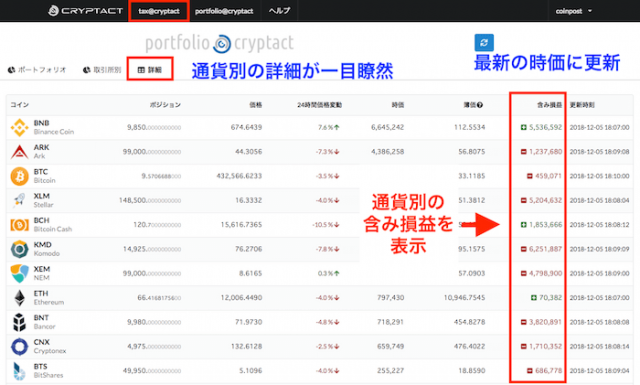Switch to the 取引所別 tab
Viewport: 640px width, 385px height.
pos(102,70)
